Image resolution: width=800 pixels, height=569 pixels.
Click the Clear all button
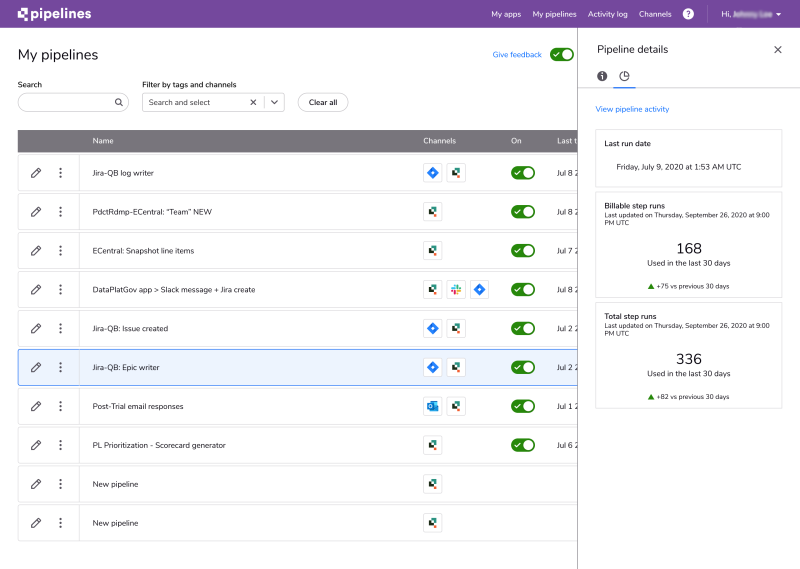click(x=323, y=102)
